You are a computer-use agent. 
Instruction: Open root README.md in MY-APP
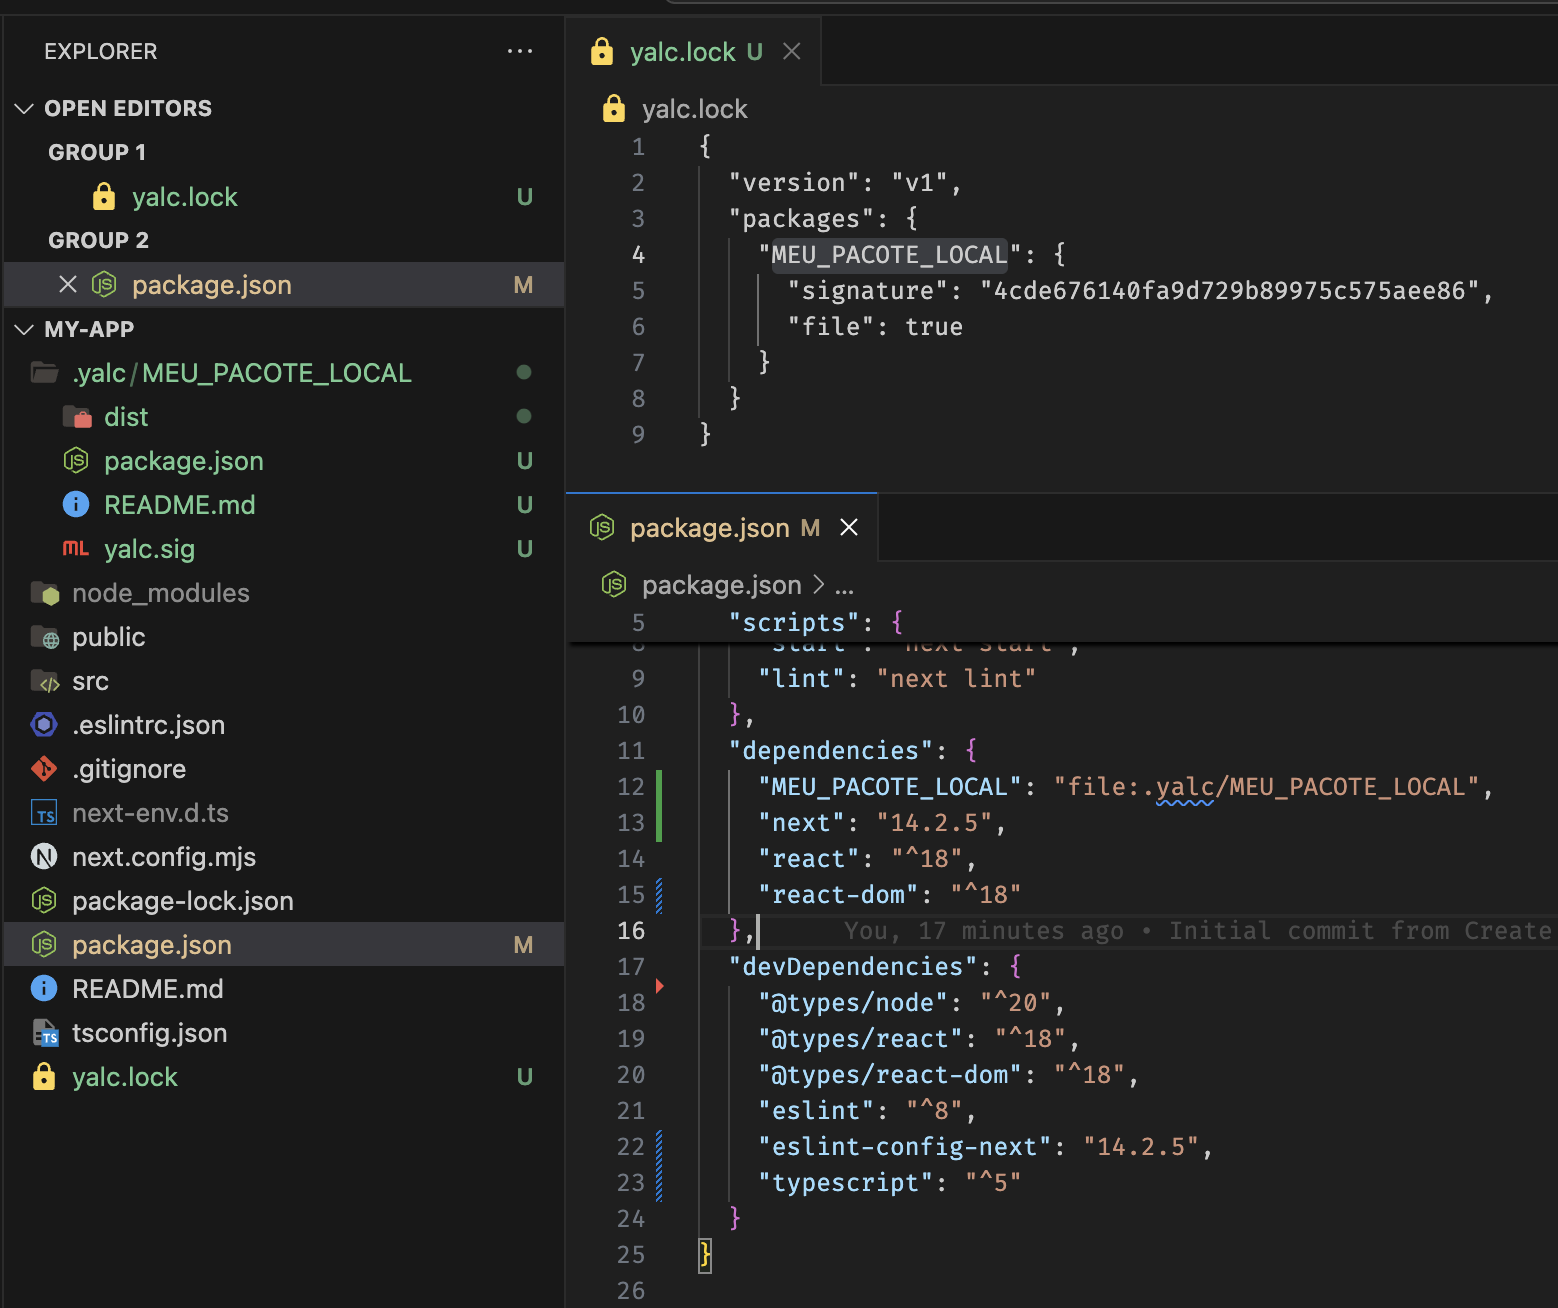(x=285, y=989)
